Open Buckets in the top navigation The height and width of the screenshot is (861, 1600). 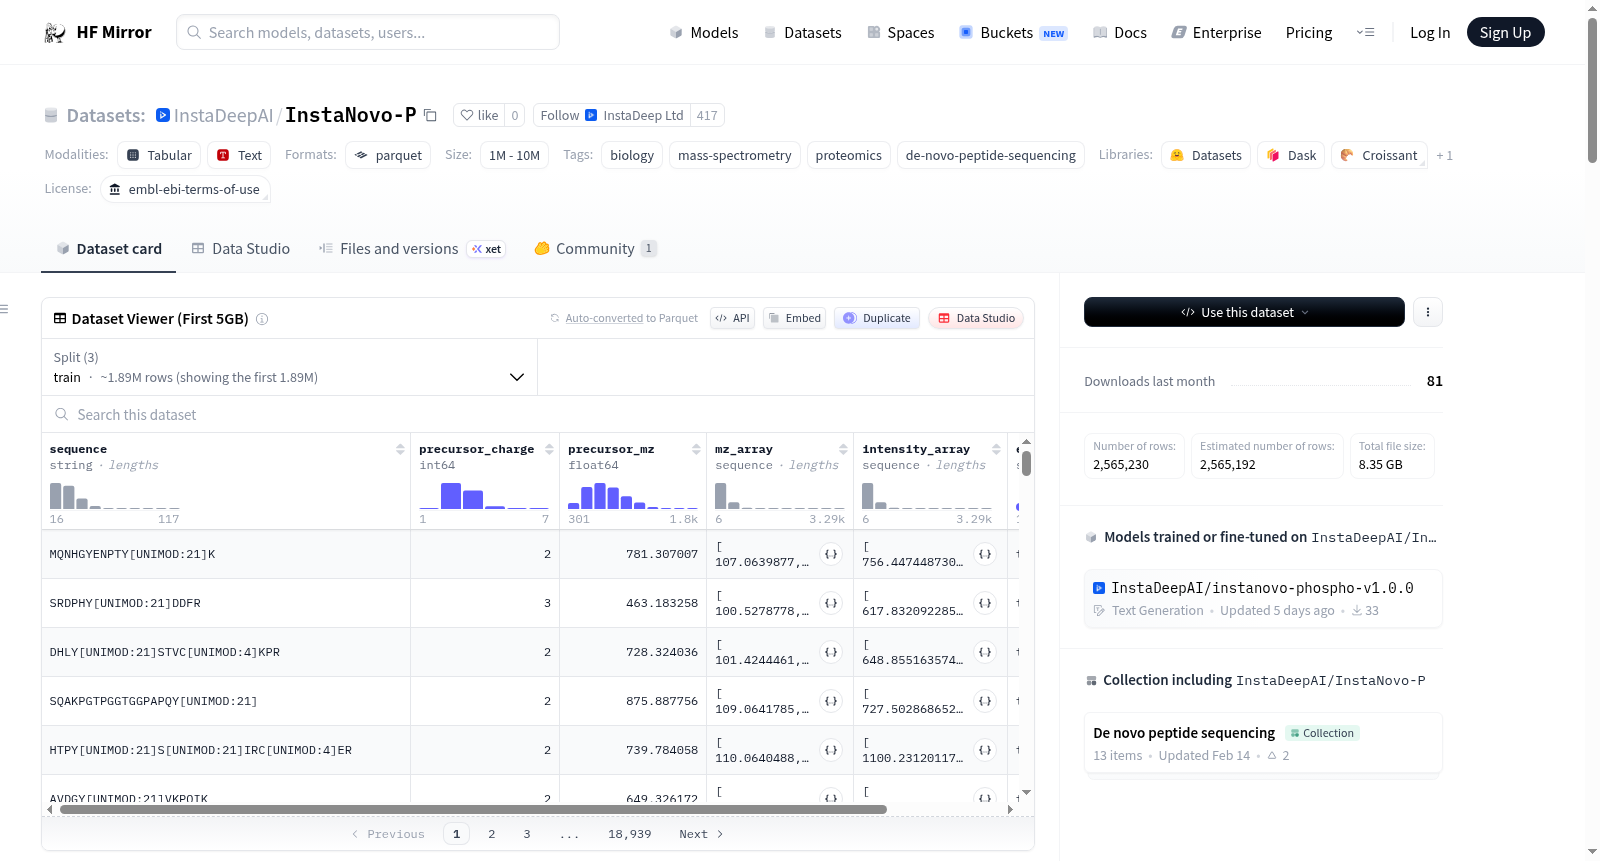[x=1013, y=32]
